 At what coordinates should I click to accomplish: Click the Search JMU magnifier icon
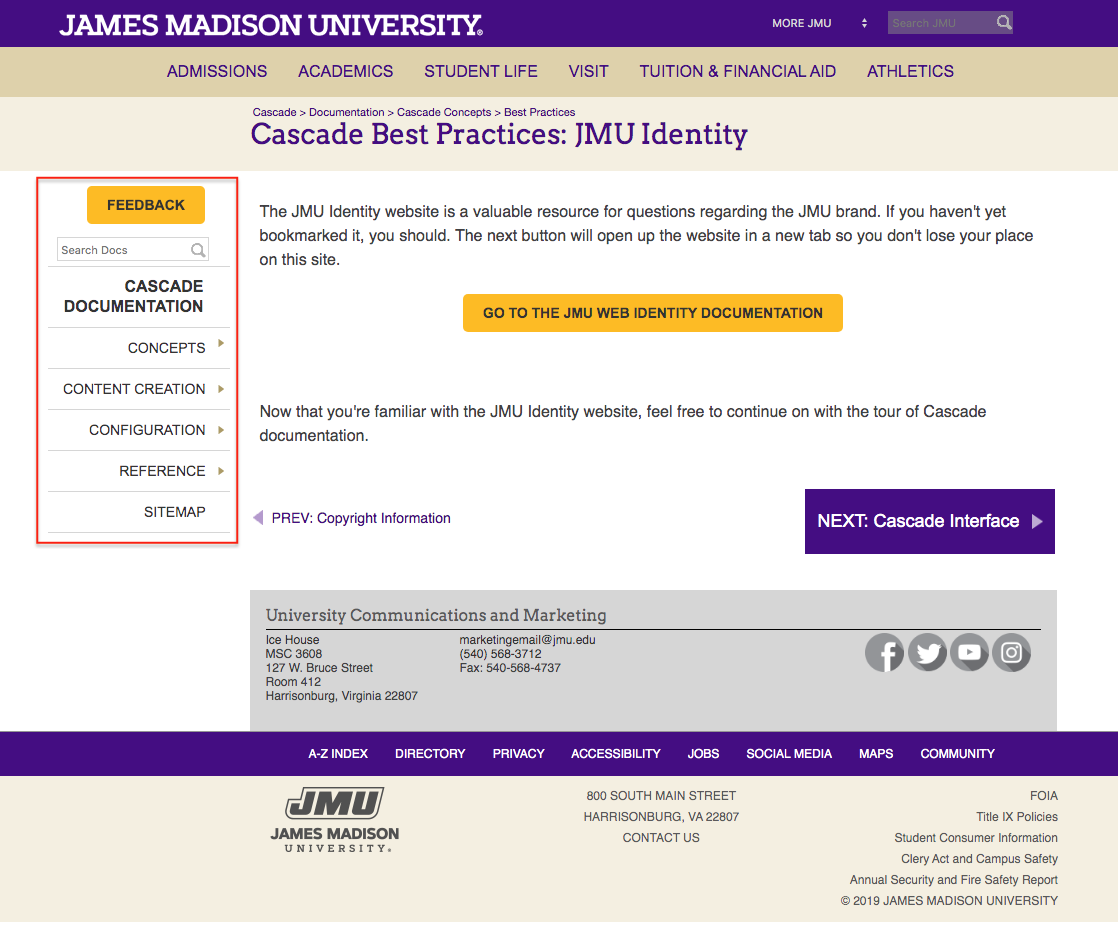pos(1003,23)
